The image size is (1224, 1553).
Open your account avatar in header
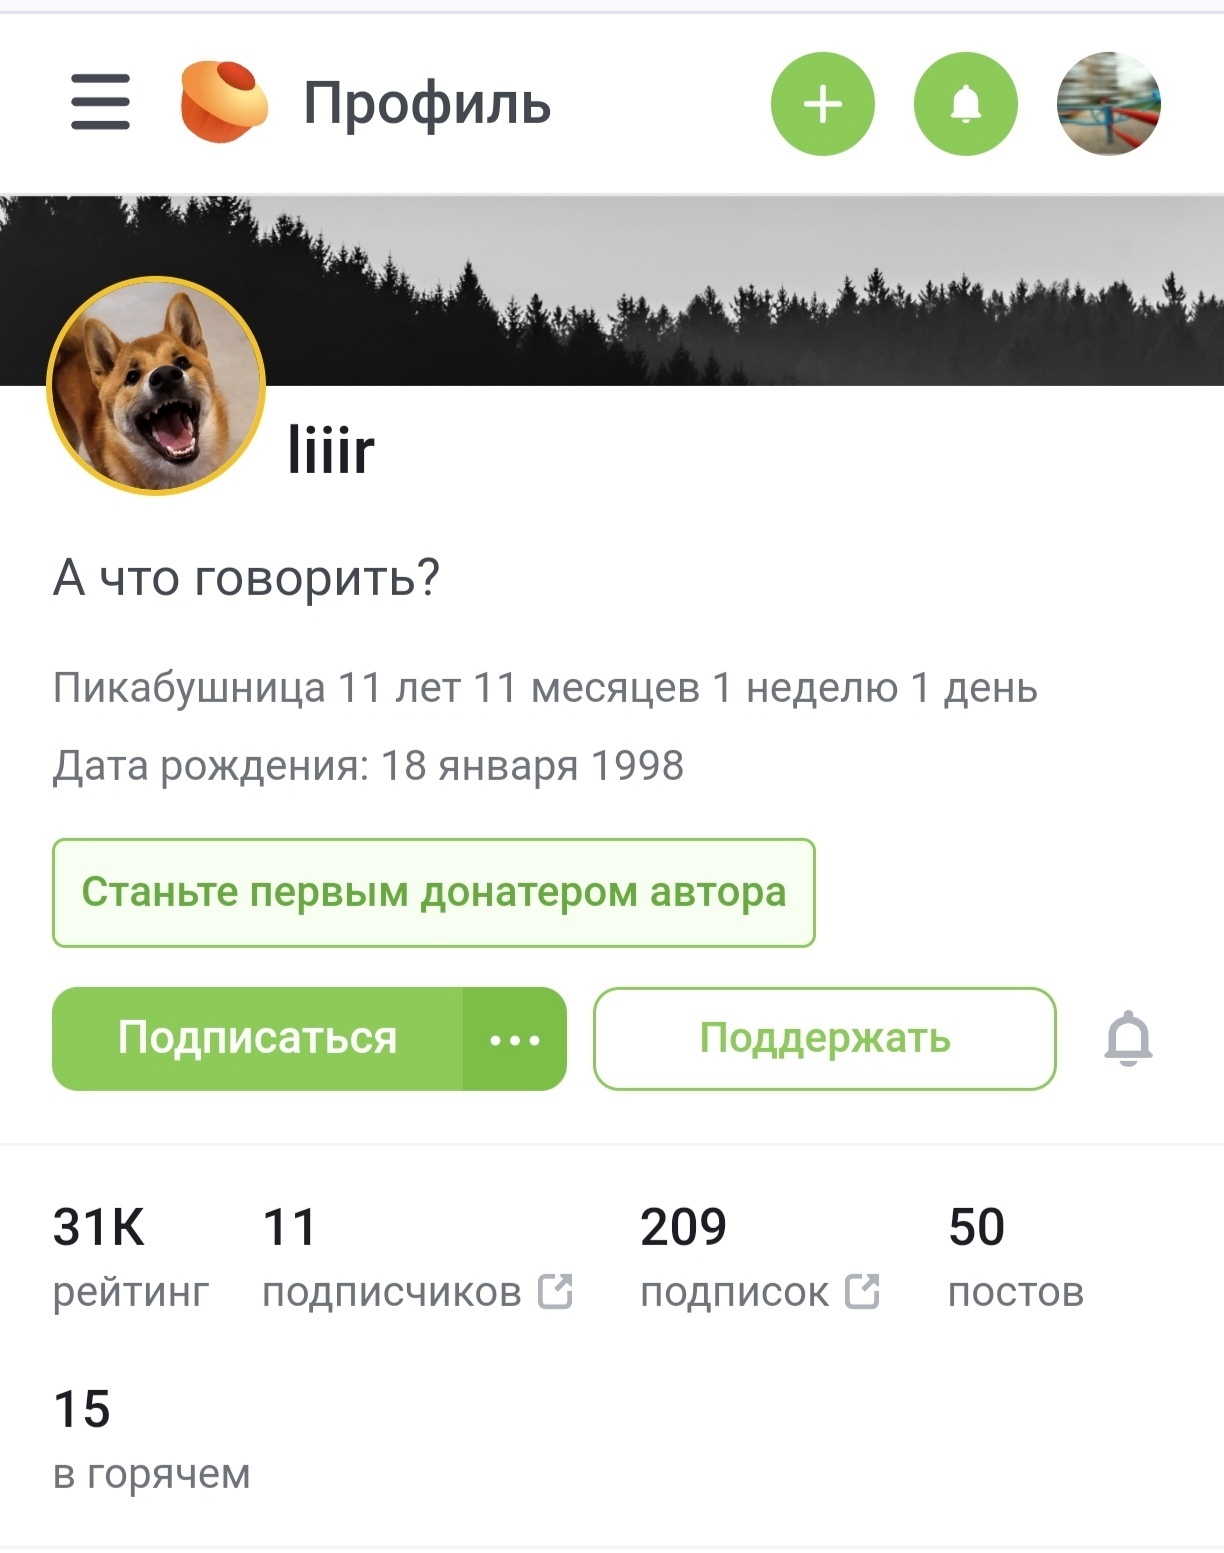(x=1109, y=104)
